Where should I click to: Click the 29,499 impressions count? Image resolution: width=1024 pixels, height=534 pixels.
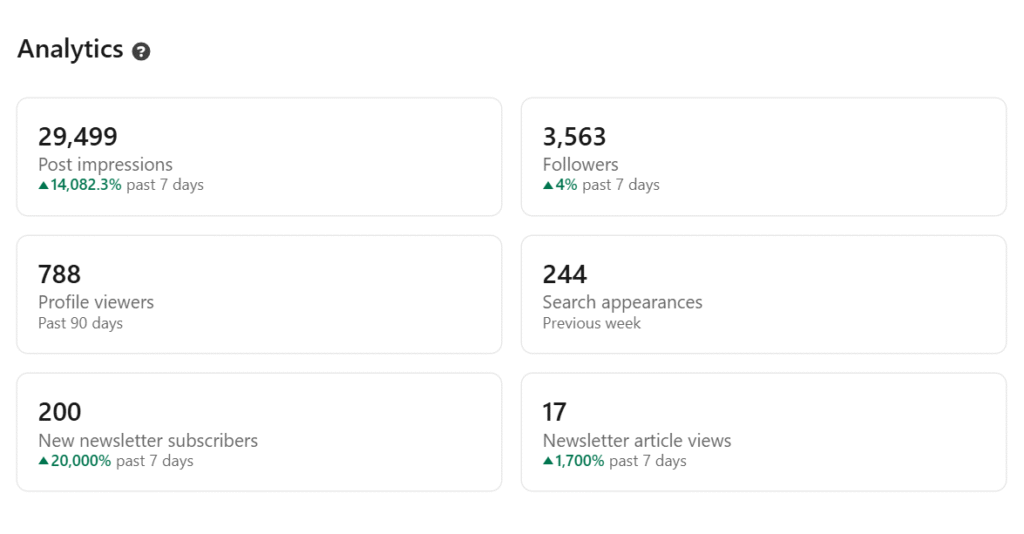[x=78, y=137]
